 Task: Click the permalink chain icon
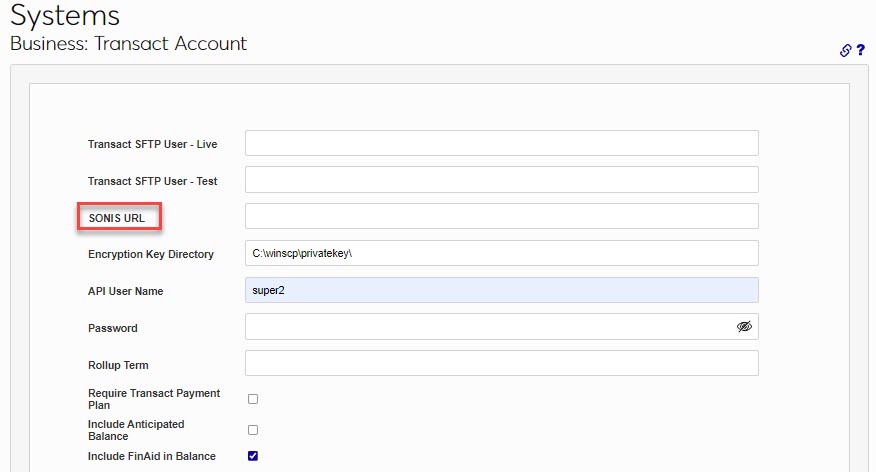pos(845,50)
